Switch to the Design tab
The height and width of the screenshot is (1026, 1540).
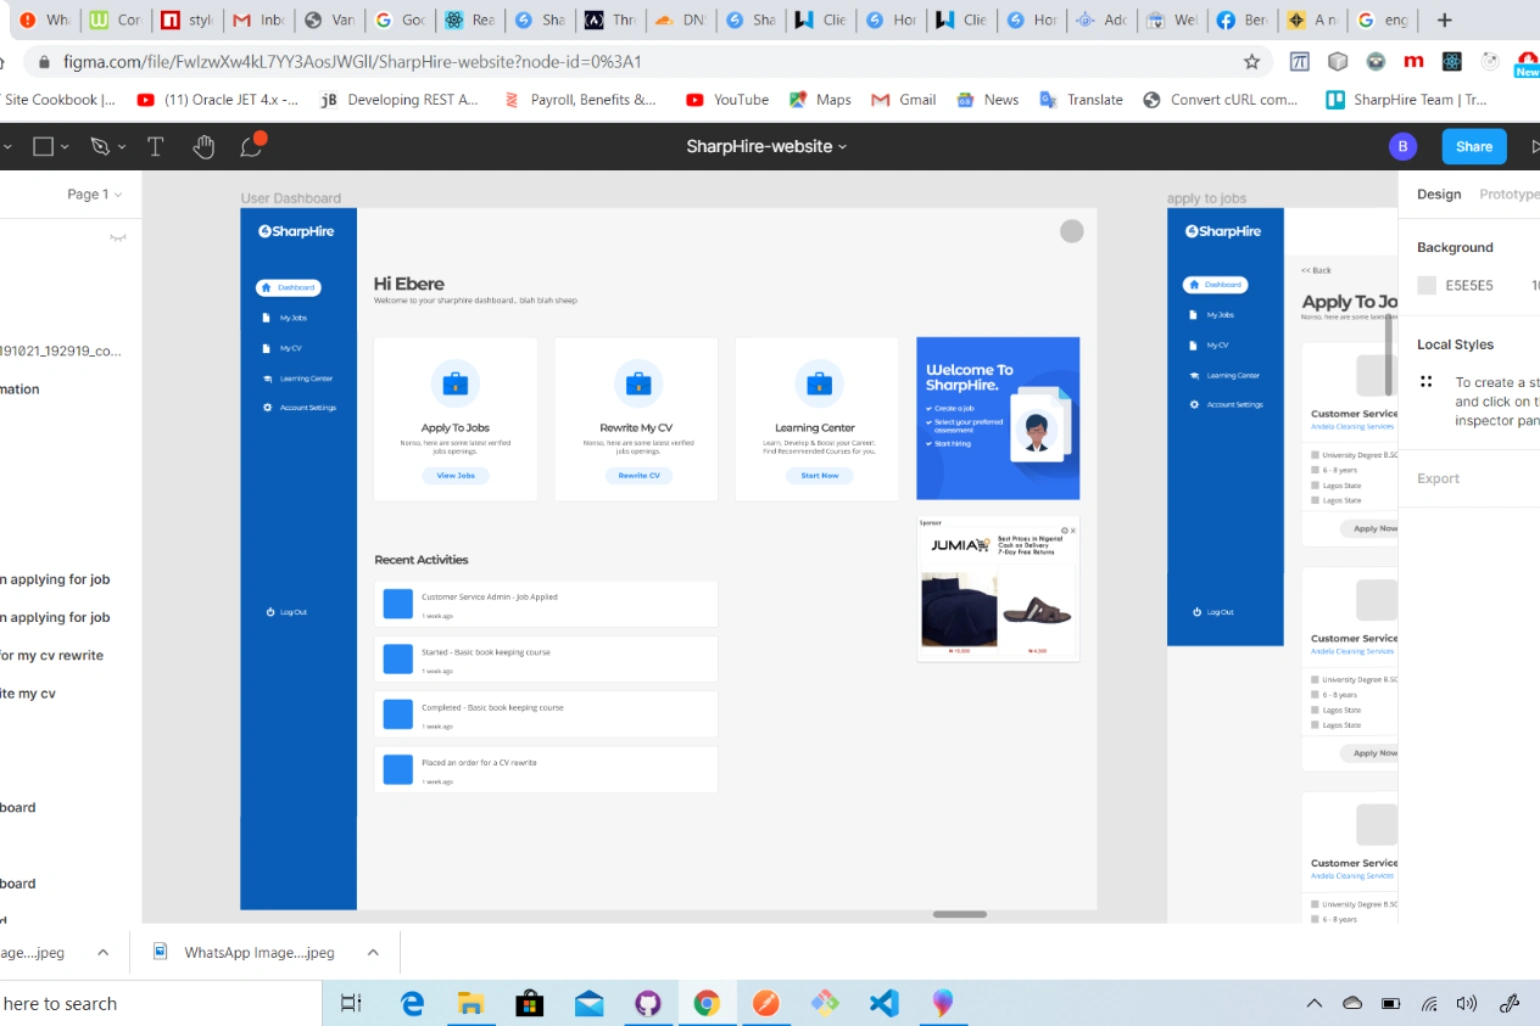(x=1439, y=194)
